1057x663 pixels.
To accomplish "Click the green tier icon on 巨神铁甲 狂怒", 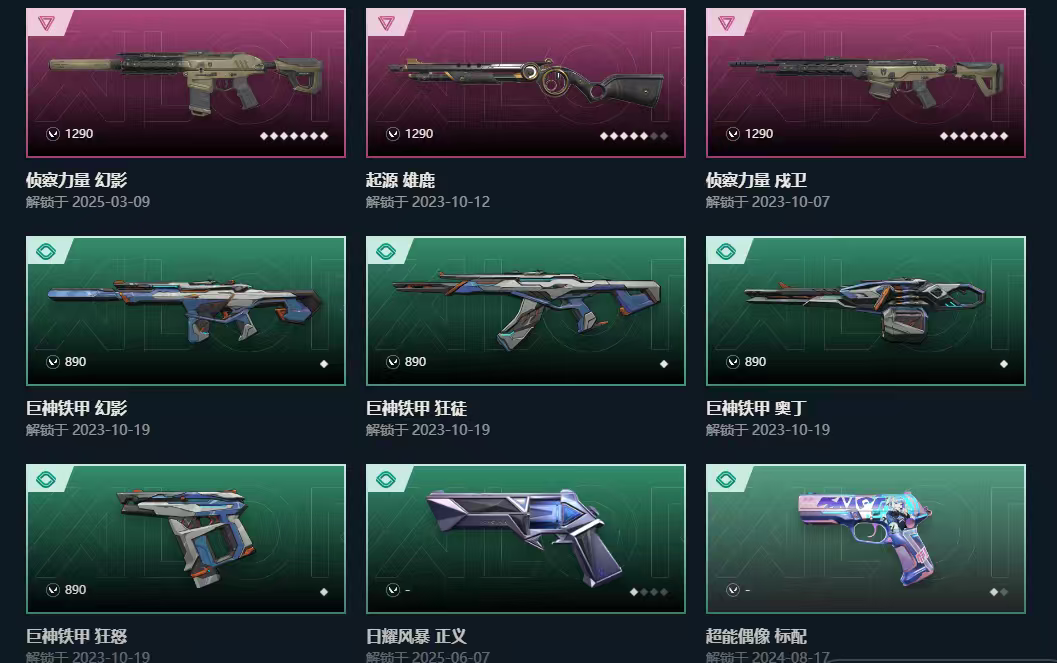I will click(x=46, y=480).
